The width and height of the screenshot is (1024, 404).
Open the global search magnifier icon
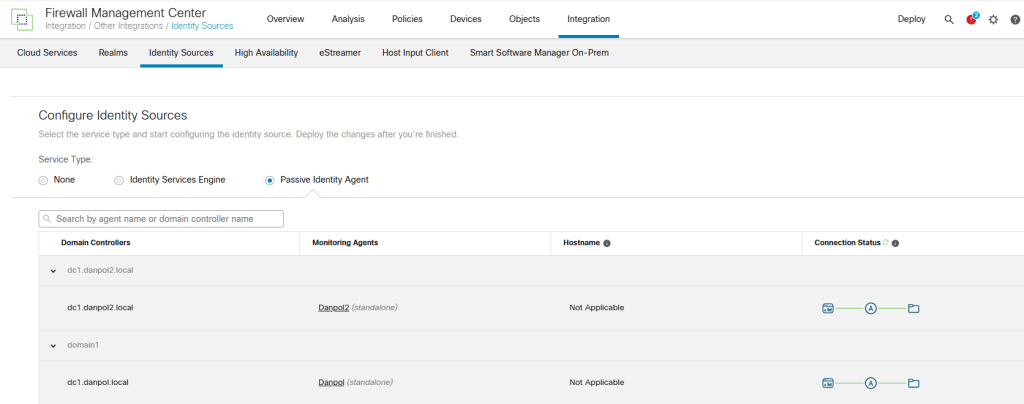pyautogui.click(x=949, y=20)
